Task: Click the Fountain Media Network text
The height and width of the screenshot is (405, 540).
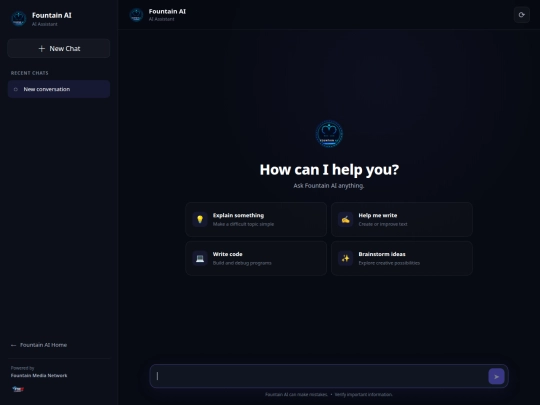Action: 39,376
